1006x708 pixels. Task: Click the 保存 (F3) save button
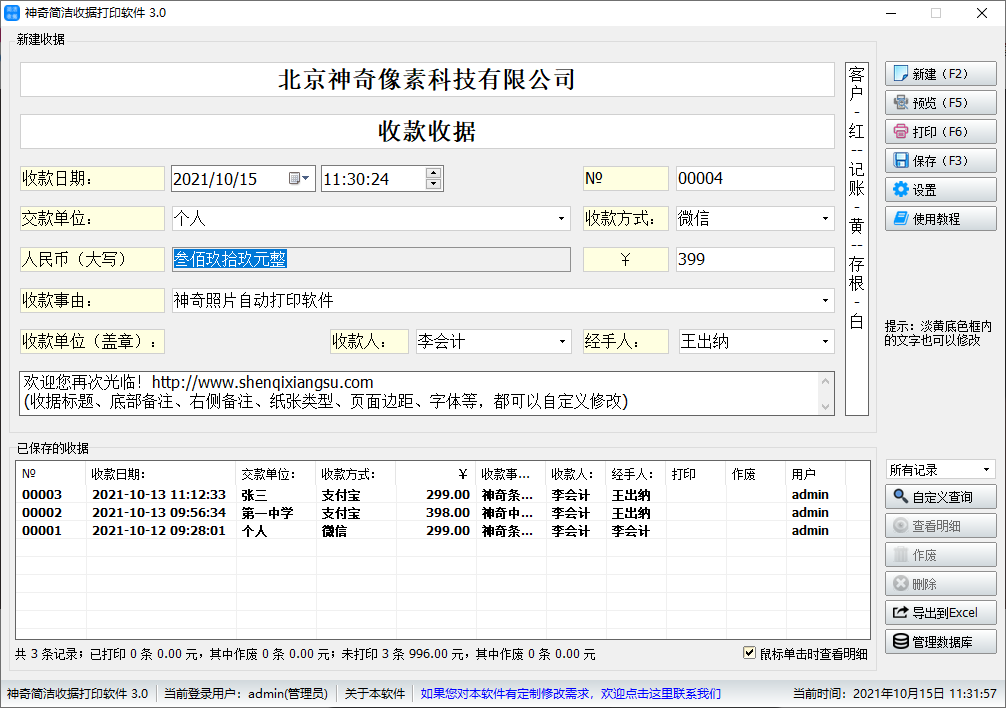941,160
